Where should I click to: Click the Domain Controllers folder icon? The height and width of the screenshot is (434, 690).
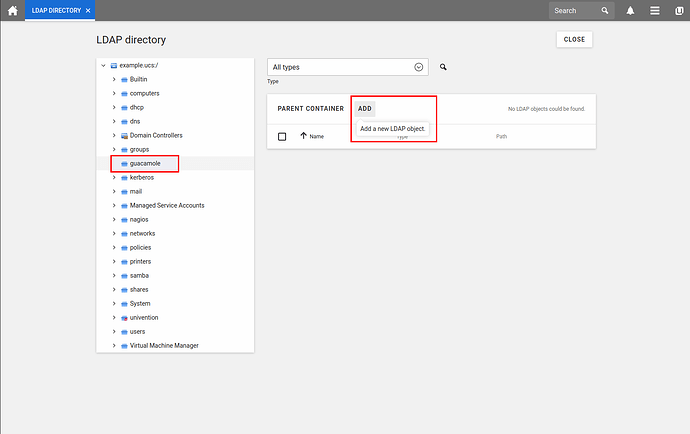click(x=123, y=135)
